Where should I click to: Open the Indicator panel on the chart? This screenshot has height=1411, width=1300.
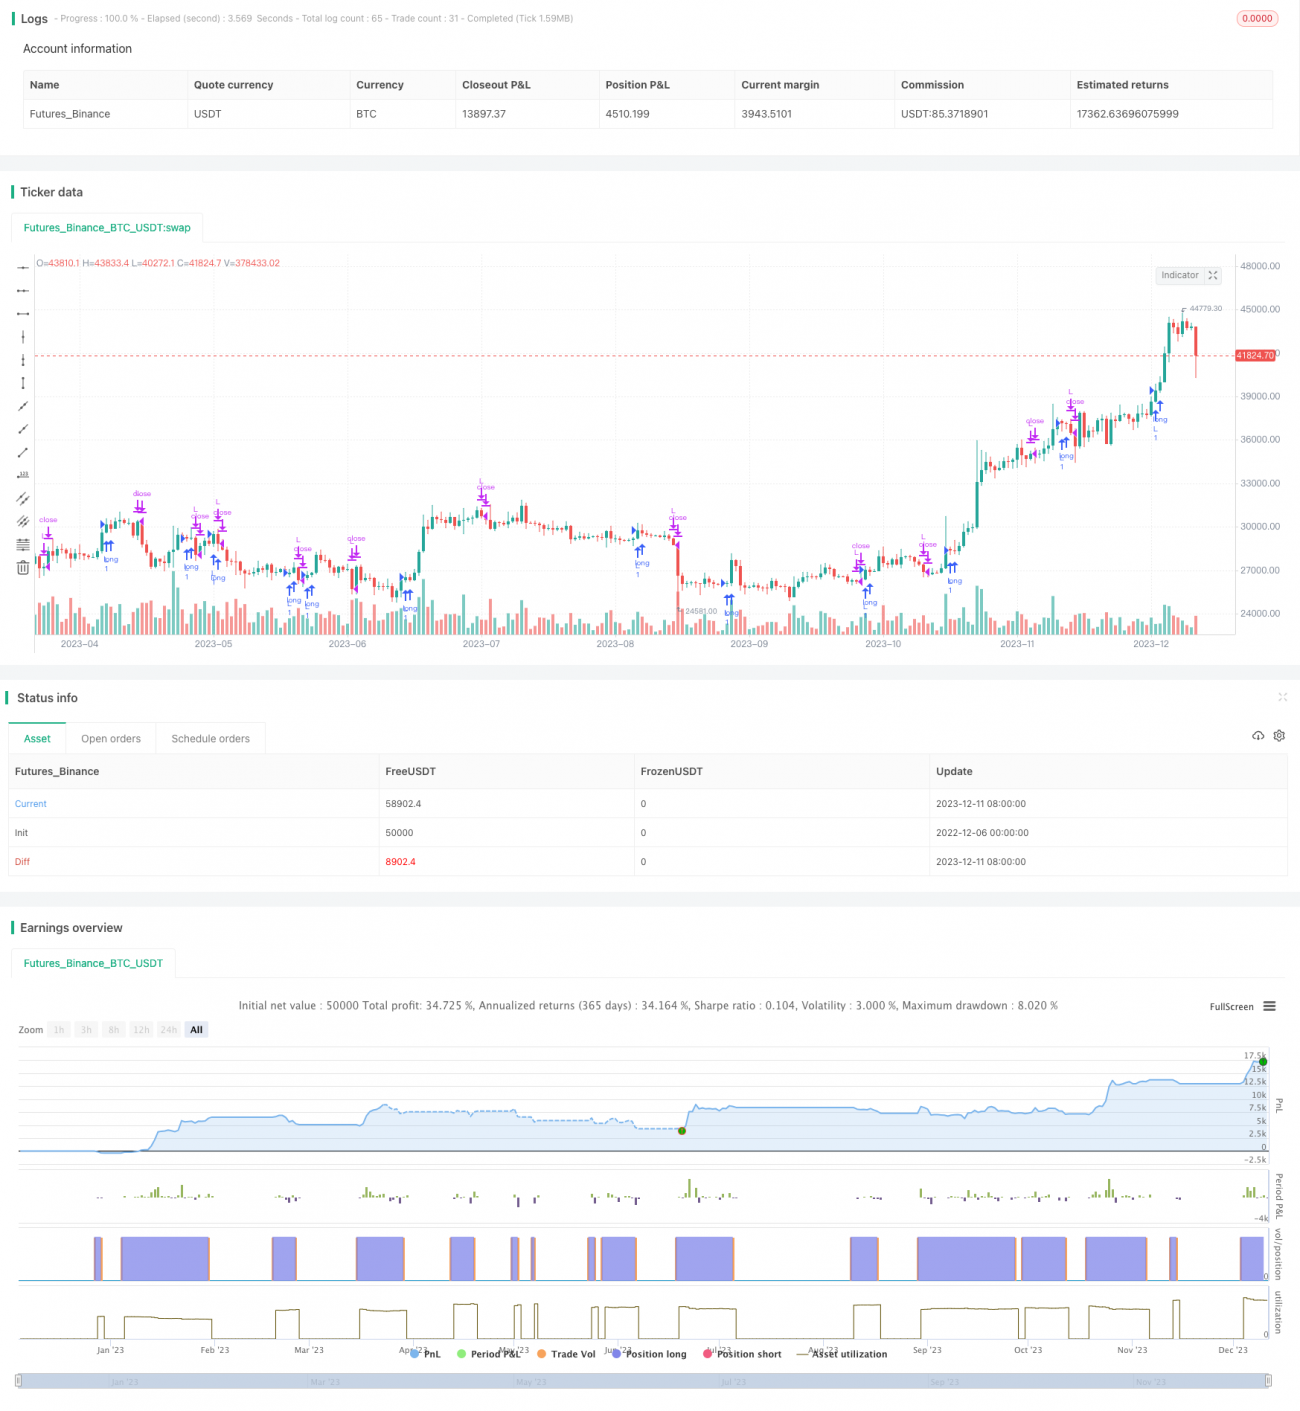pyautogui.click(x=1180, y=275)
